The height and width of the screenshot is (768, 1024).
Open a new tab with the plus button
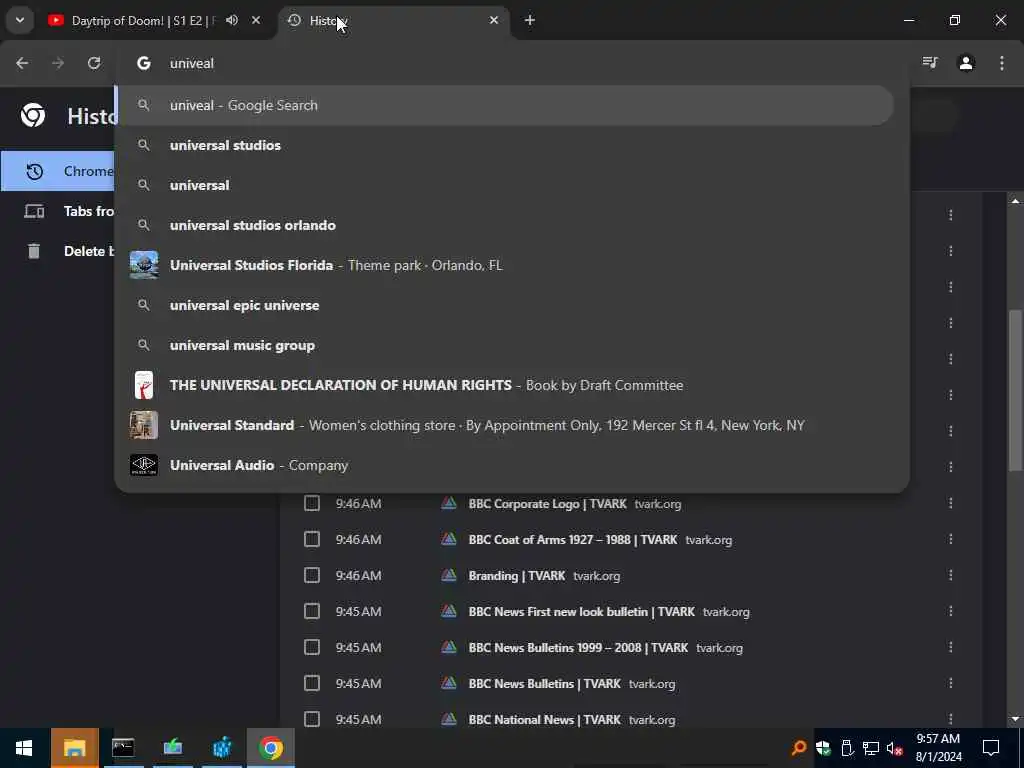530,20
